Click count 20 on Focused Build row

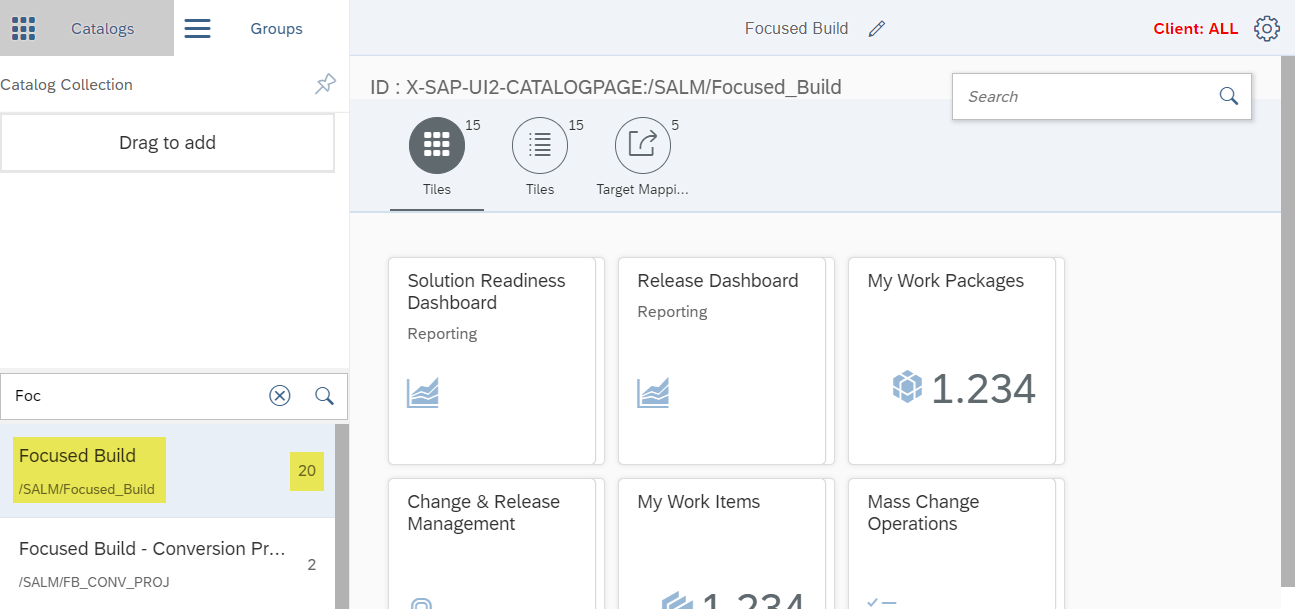(x=307, y=471)
